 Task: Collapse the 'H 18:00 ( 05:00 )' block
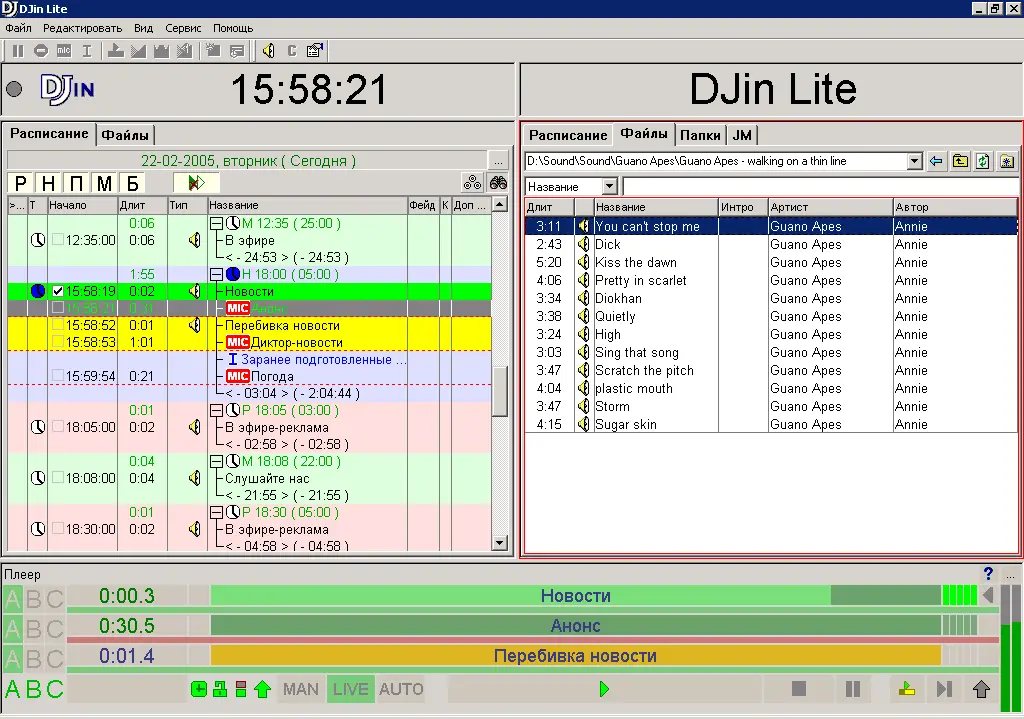216,274
